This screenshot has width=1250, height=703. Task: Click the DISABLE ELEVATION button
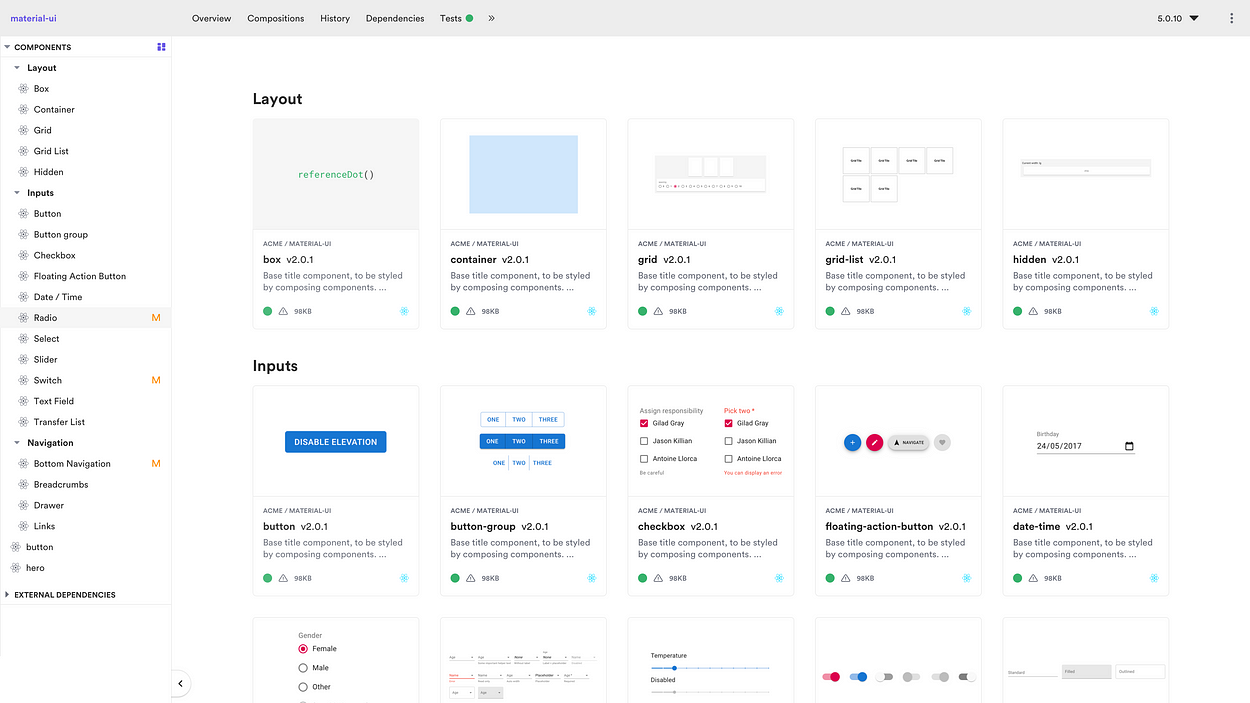pyautogui.click(x=335, y=442)
